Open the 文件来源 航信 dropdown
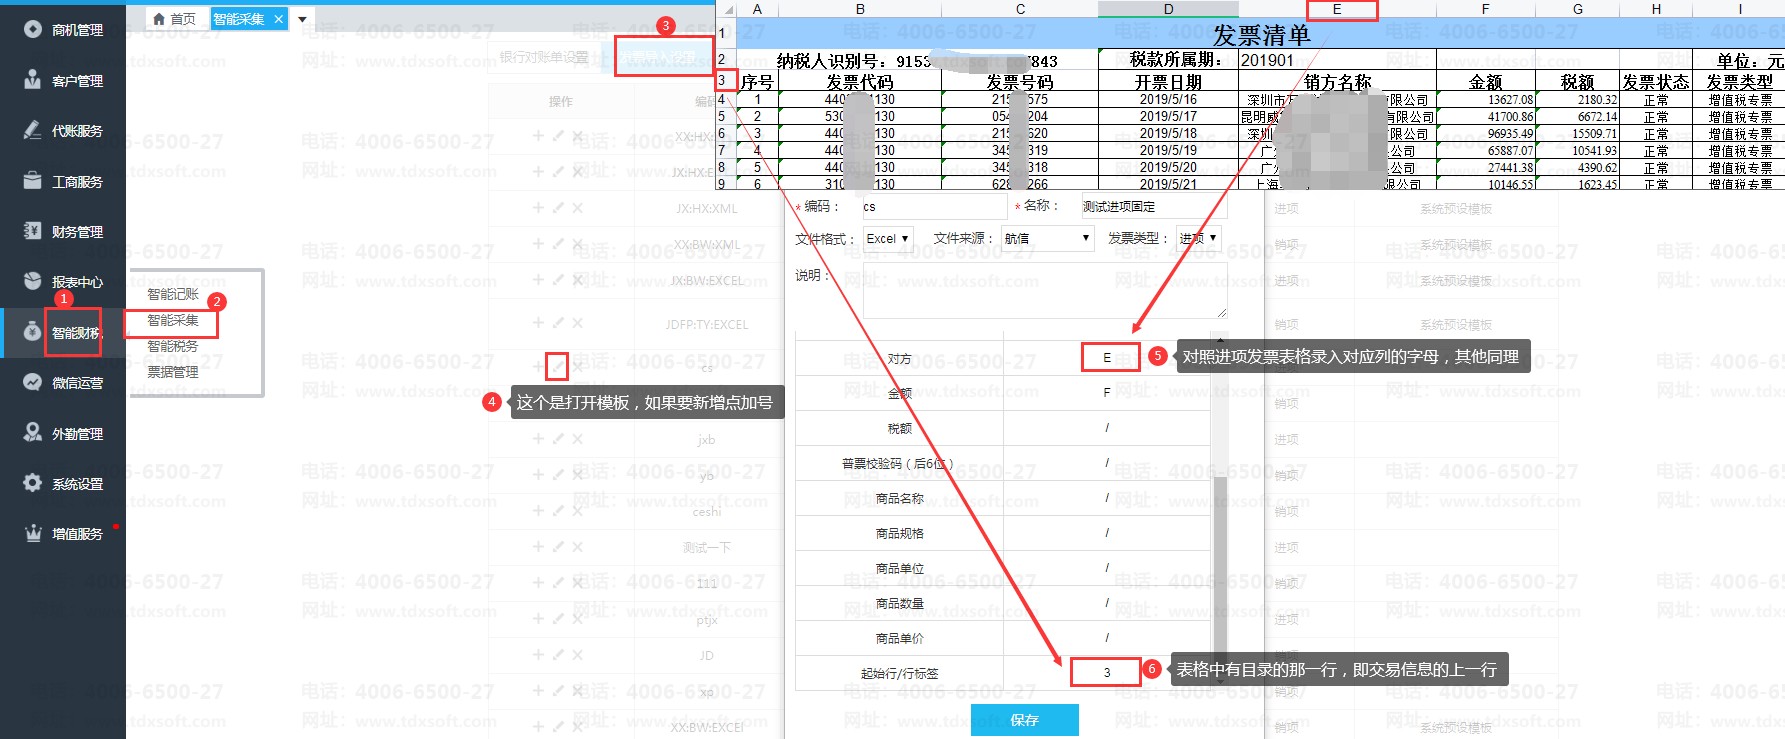1785x739 pixels. tap(1047, 239)
